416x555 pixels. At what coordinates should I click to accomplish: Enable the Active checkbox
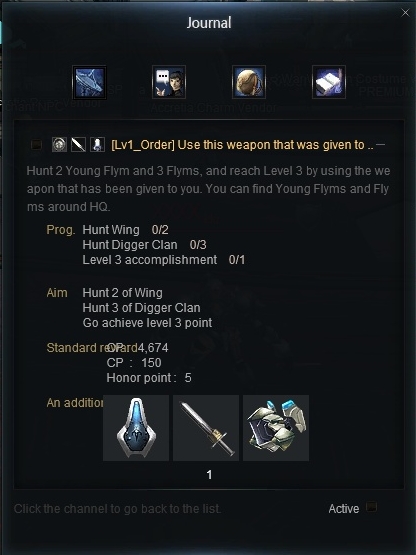[x=371, y=507]
